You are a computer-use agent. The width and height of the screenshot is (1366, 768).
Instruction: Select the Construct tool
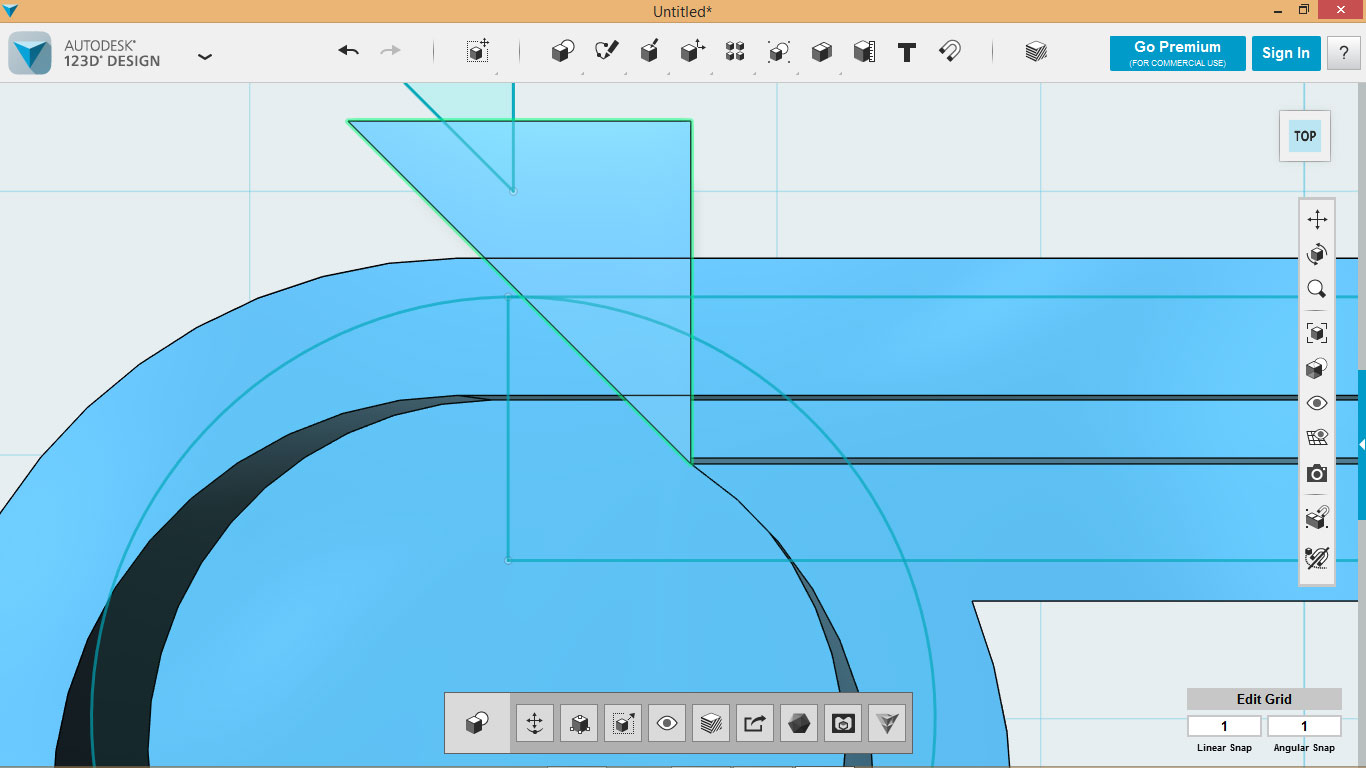click(x=649, y=51)
